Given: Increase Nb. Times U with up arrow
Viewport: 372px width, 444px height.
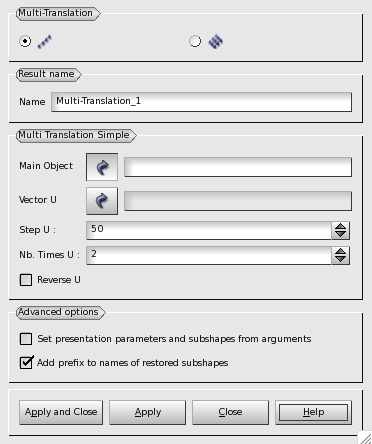Looking at the screenshot, I should tap(340, 251).
